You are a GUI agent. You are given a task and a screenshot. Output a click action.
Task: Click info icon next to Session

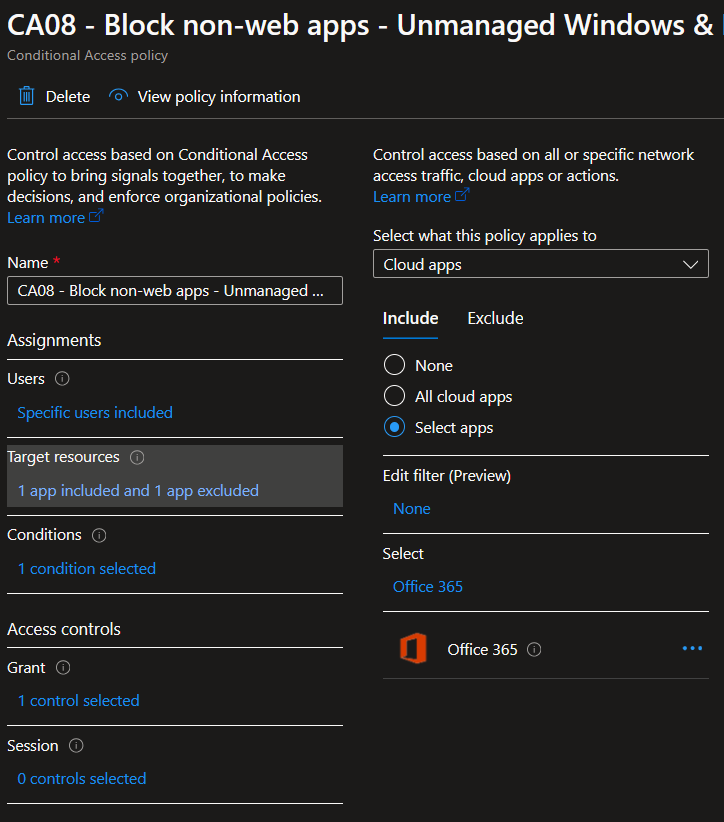pyautogui.click(x=76, y=745)
